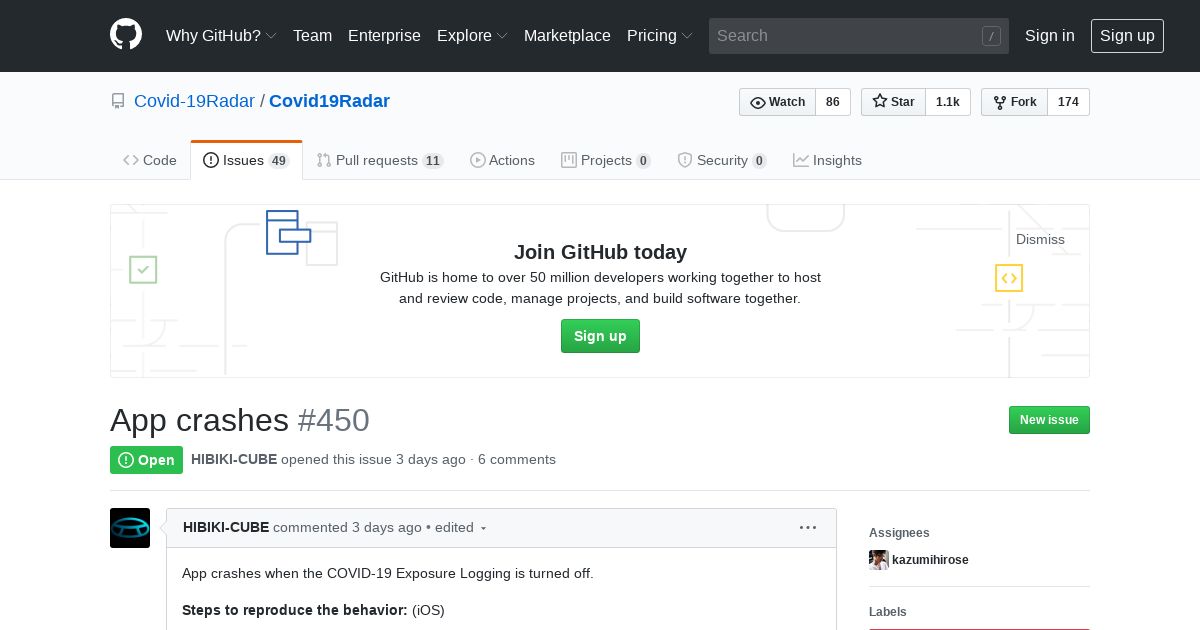
Task: Open HIBIKI-CUBE author link in issue header
Action: coord(234,459)
